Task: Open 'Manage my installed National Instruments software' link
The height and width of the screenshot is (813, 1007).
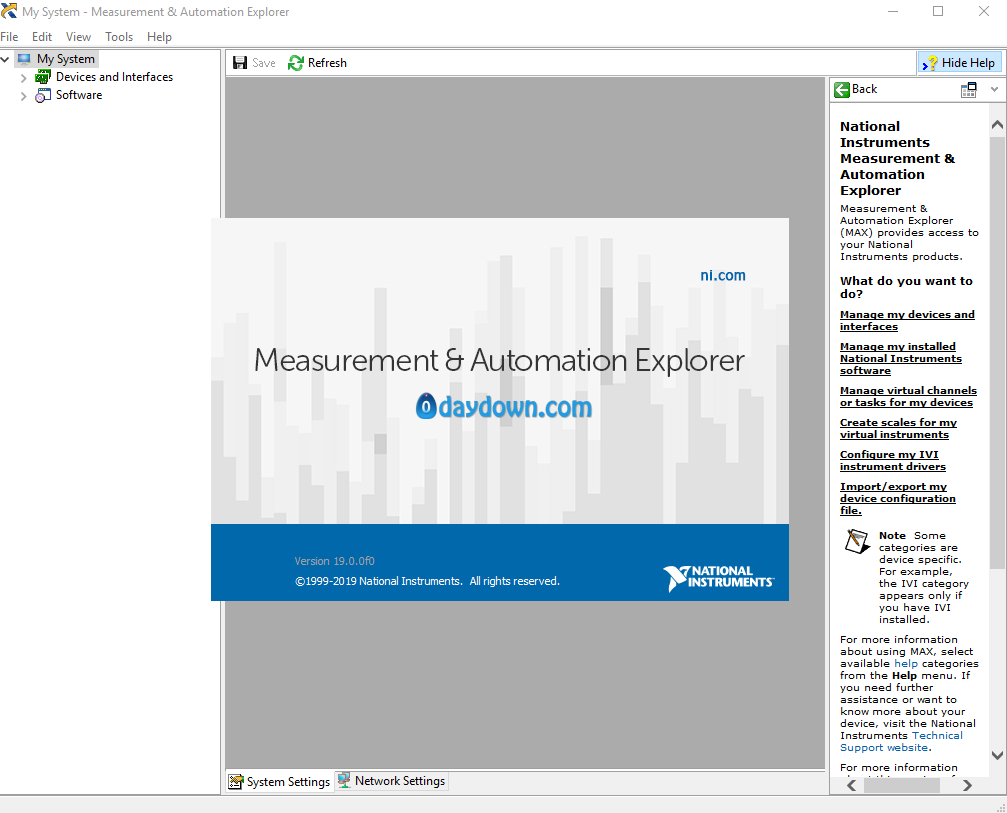Action: 900,358
